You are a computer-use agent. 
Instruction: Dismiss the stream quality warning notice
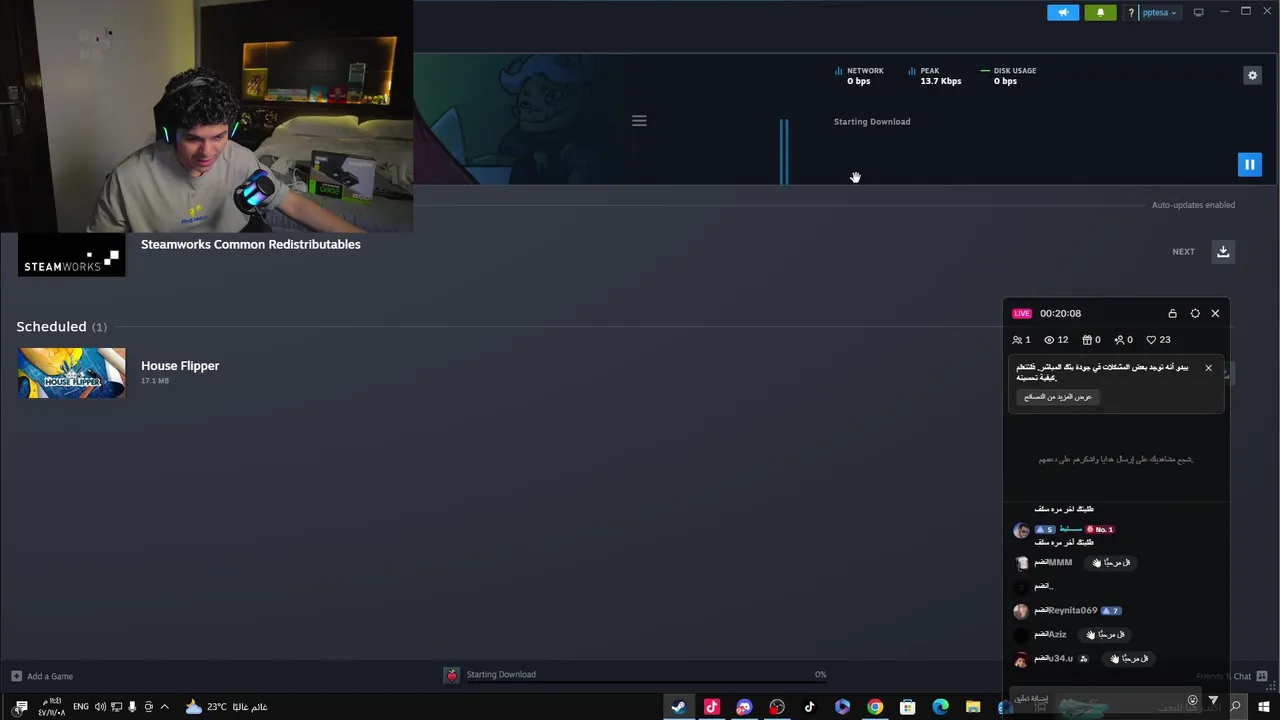pyautogui.click(x=1208, y=368)
